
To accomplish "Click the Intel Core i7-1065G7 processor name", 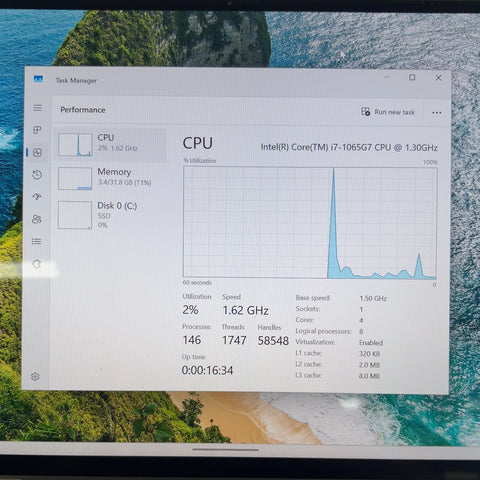I will [349, 147].
